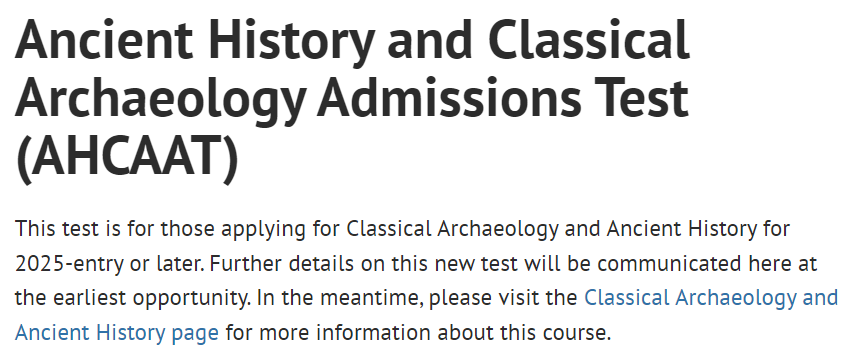The image size is (859, 364).
Task: Click the 'earliest opportunity' phrase
Action: (x=152, y=299)
